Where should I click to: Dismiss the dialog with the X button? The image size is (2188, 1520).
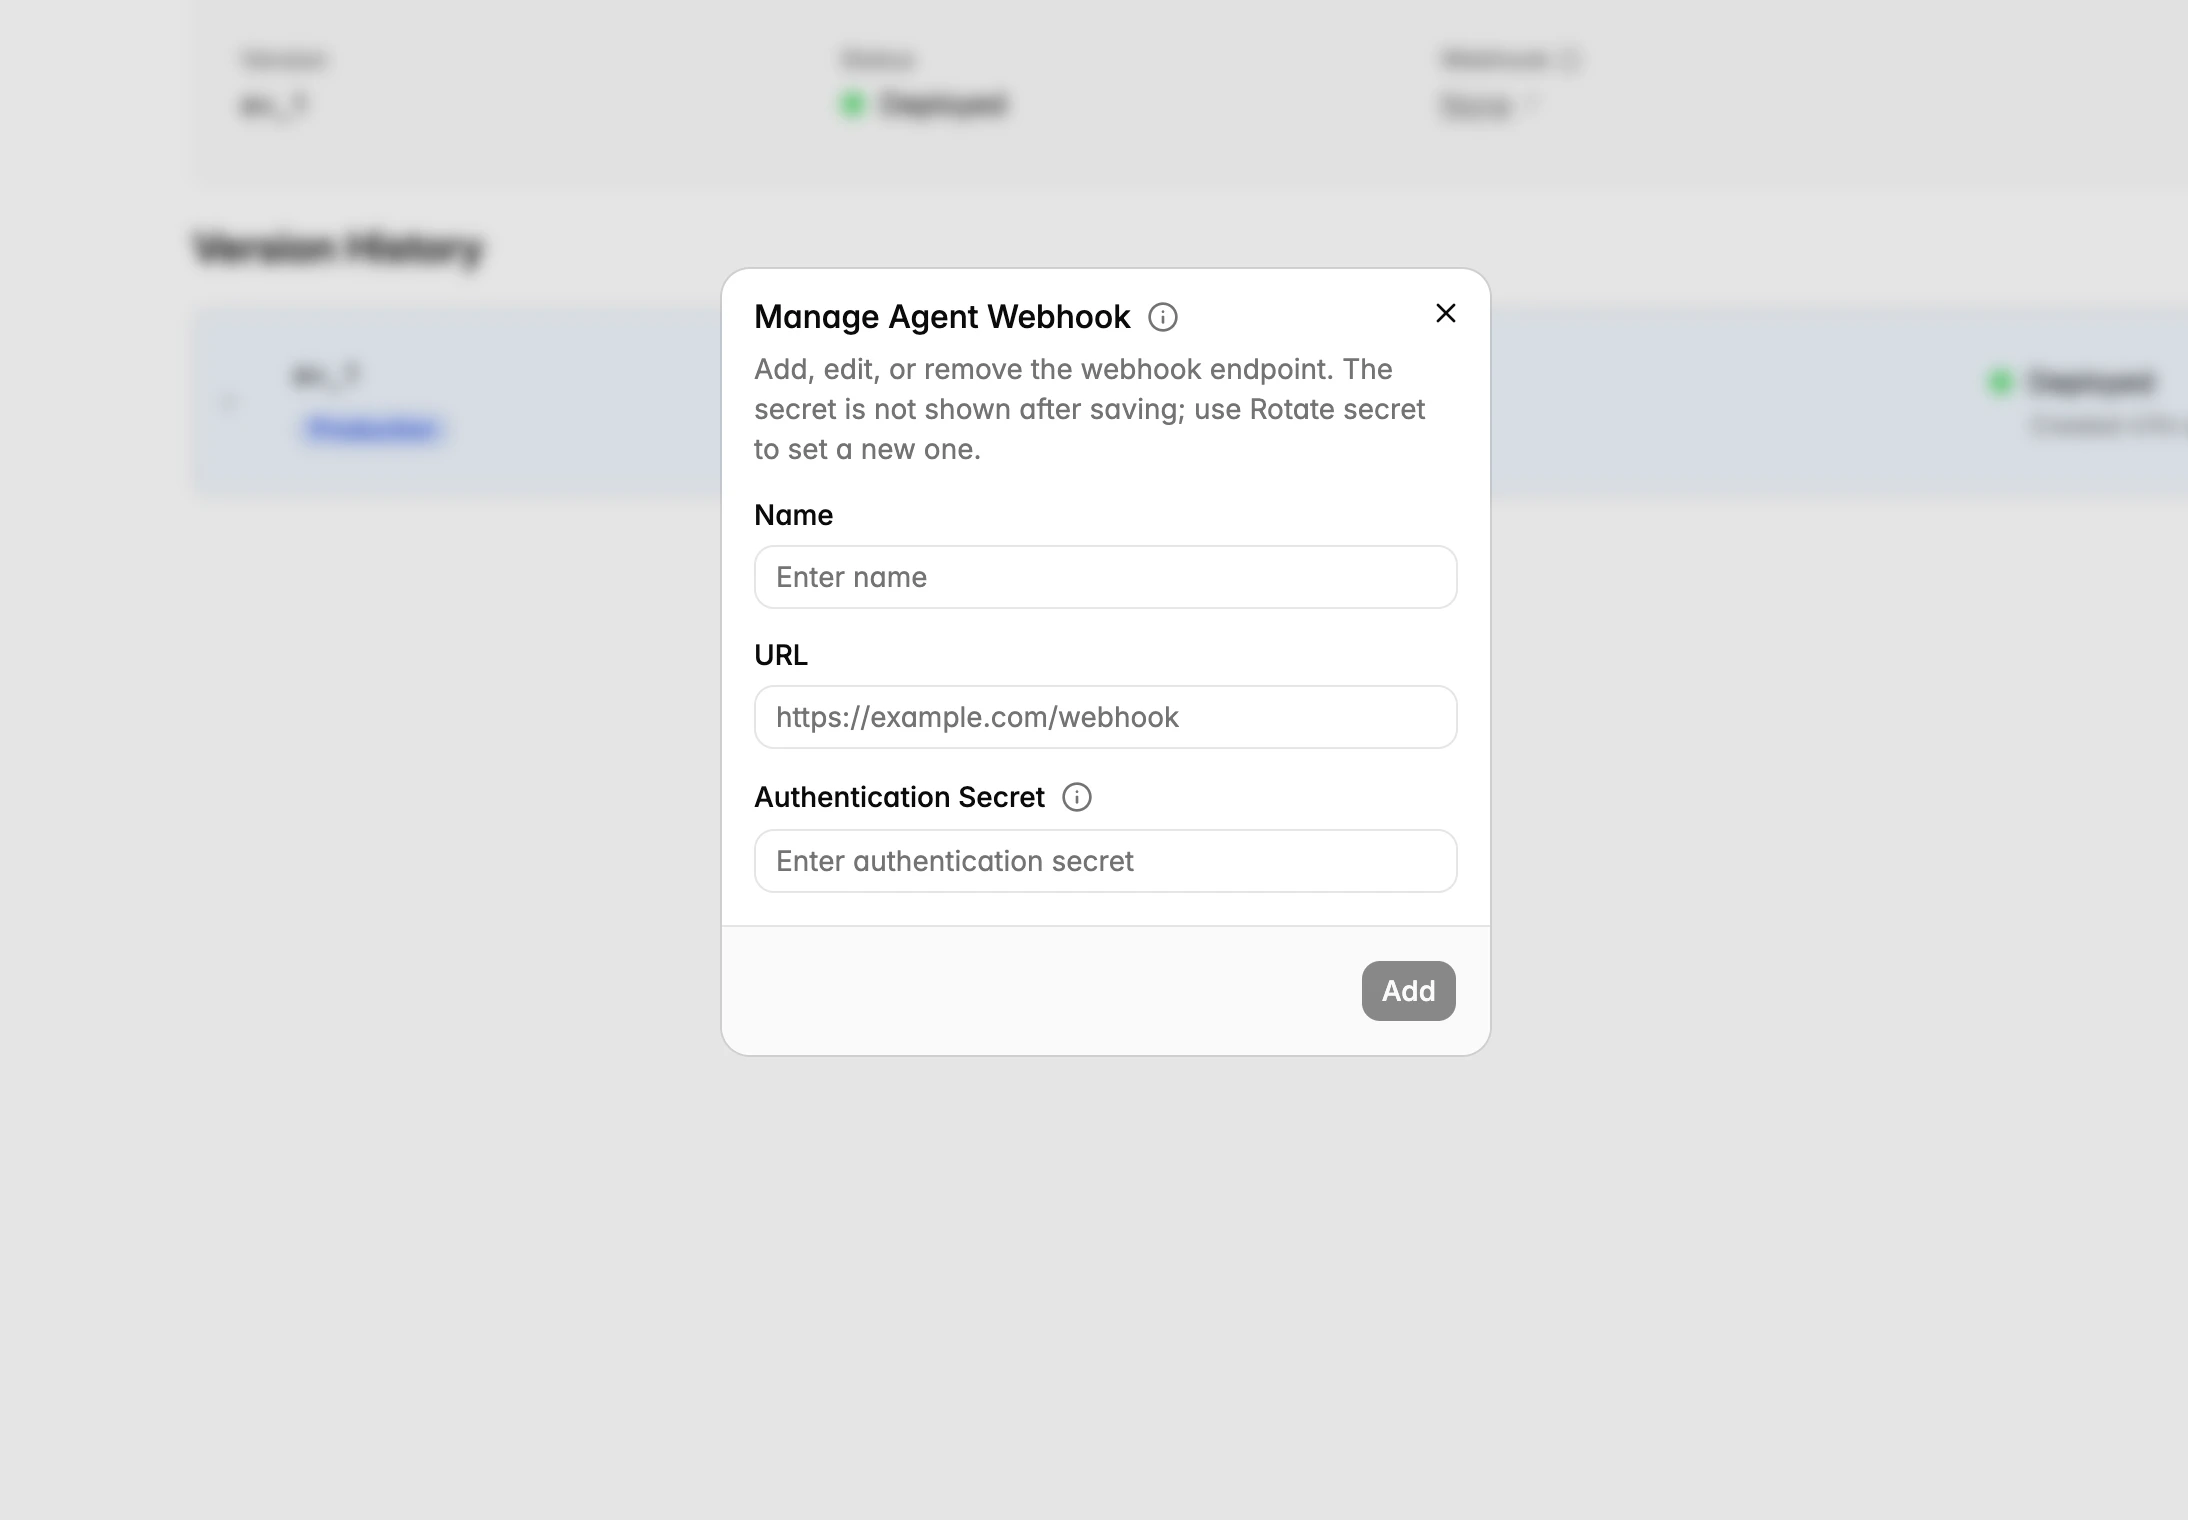(1445, 313)
